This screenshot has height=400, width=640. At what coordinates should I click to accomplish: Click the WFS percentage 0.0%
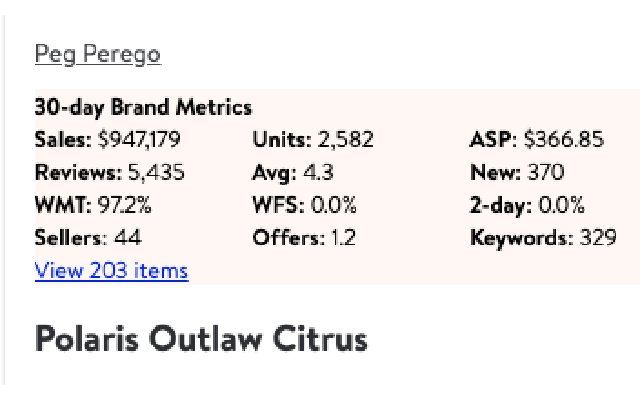pos(335,206)
